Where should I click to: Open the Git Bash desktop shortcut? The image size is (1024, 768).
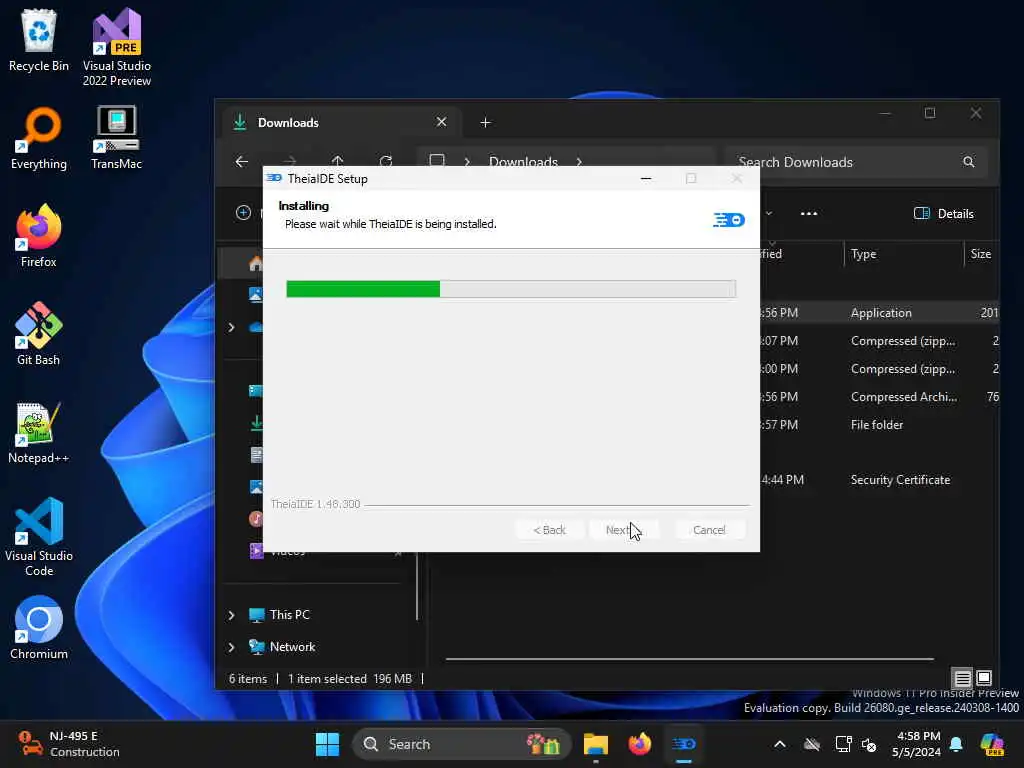39,334
